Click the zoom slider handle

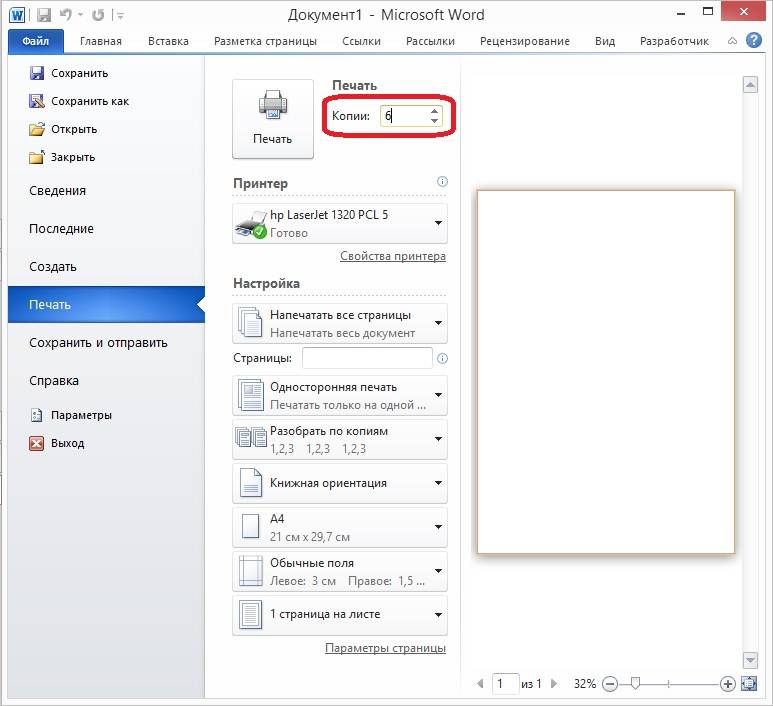point(635,683)
